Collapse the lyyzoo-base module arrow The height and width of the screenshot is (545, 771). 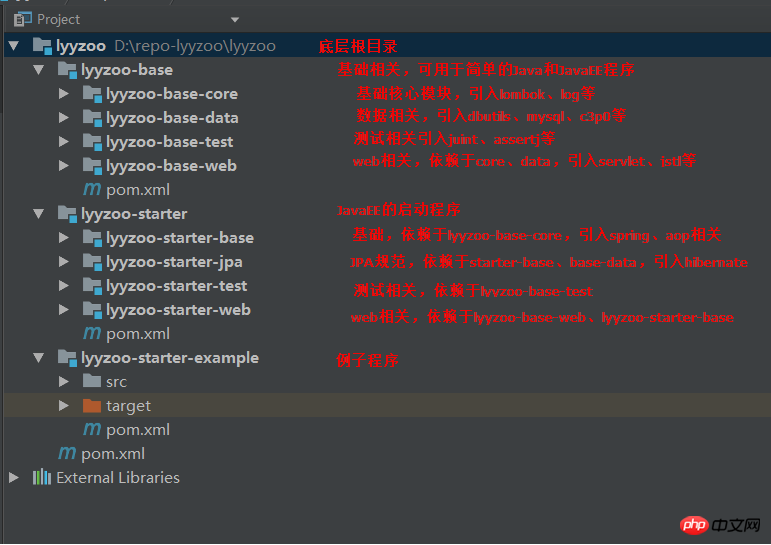(39, 70)
